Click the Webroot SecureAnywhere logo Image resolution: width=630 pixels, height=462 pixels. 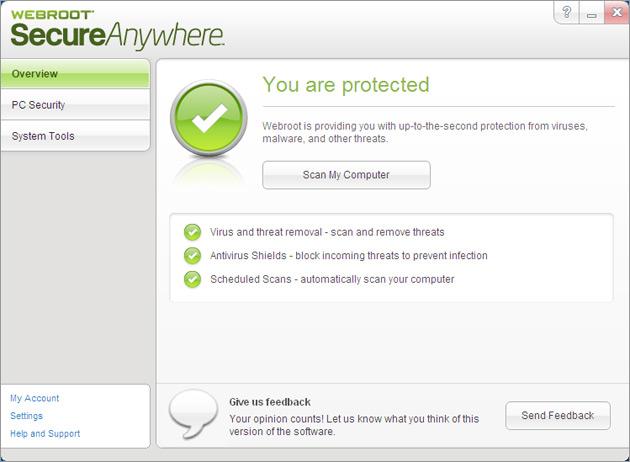pyautogui.click(x=117, y=30)
